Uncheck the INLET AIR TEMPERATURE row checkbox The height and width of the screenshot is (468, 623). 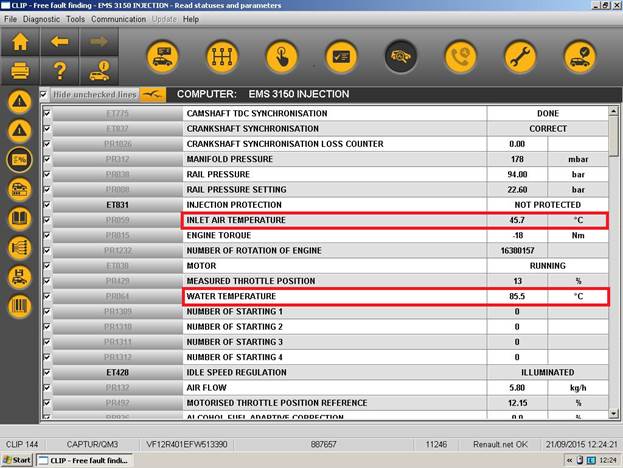coord(46,220)
